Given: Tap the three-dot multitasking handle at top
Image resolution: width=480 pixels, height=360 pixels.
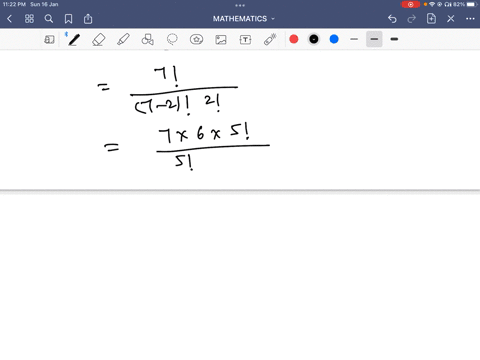Looking at the screenshot, I should [240, 5].
